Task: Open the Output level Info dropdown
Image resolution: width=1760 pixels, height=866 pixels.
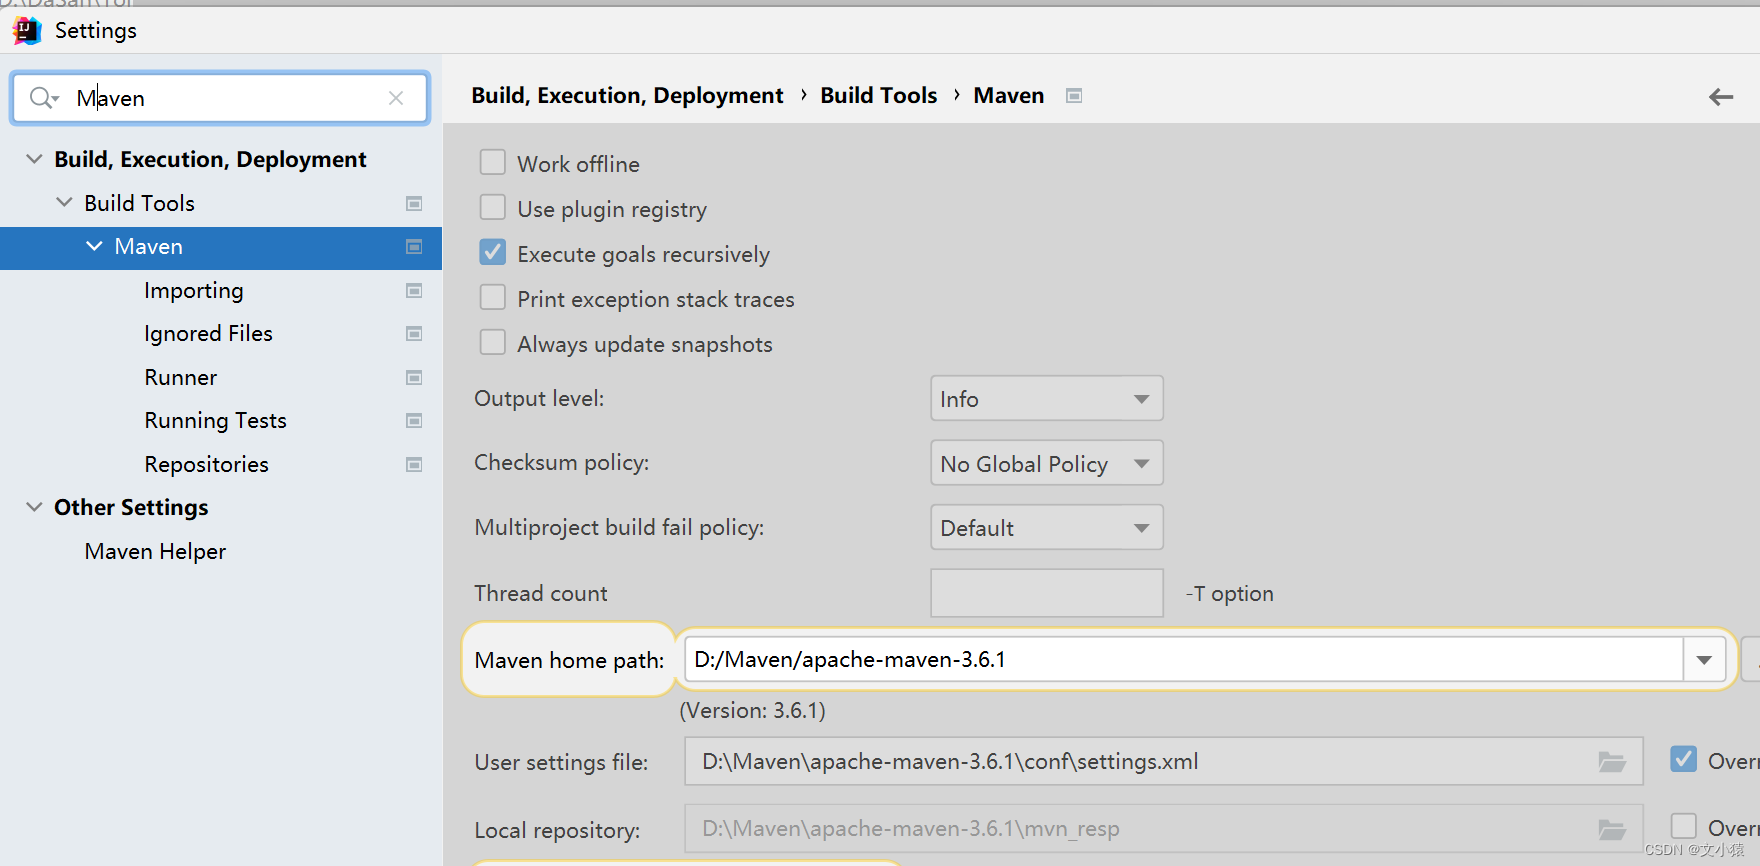Action: point(1047,399)
